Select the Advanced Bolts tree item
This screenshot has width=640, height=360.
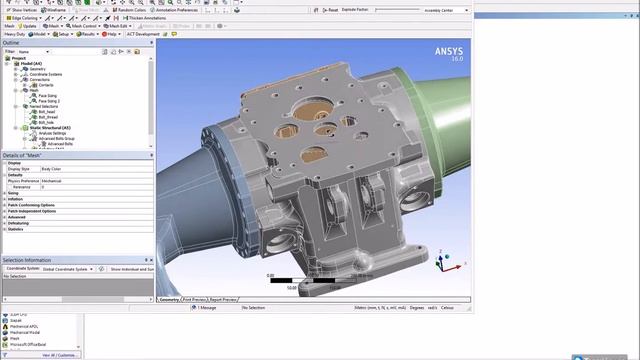[60, 144]
